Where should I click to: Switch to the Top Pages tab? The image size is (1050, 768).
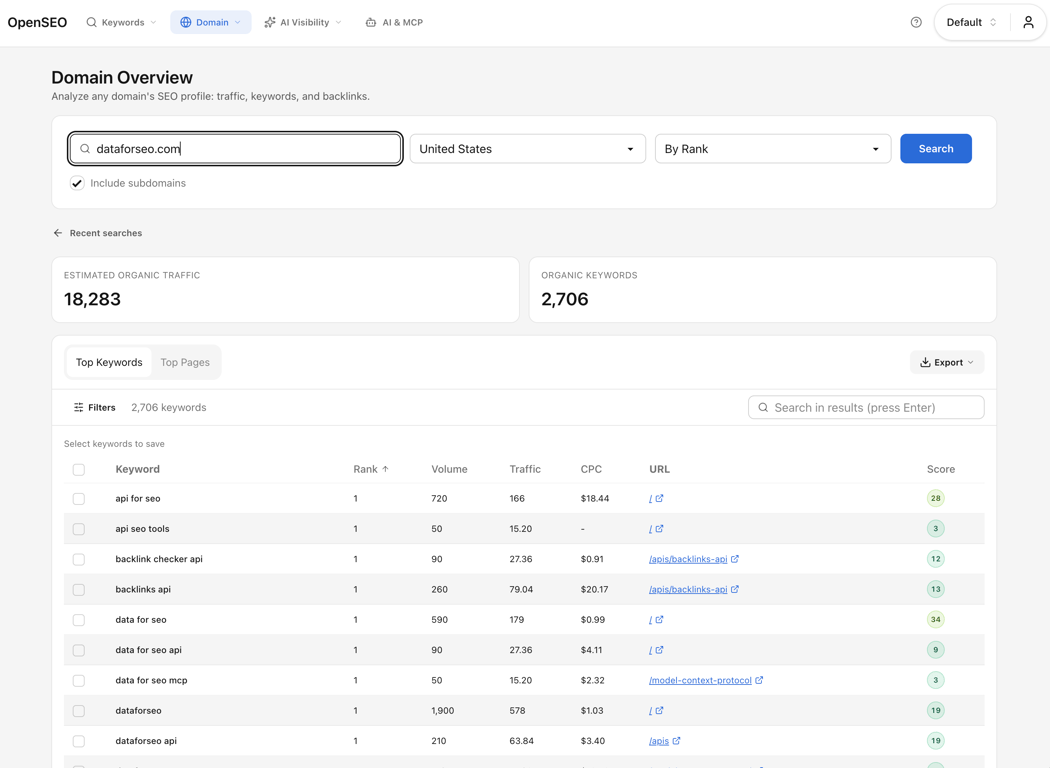[x=185, y=362]
